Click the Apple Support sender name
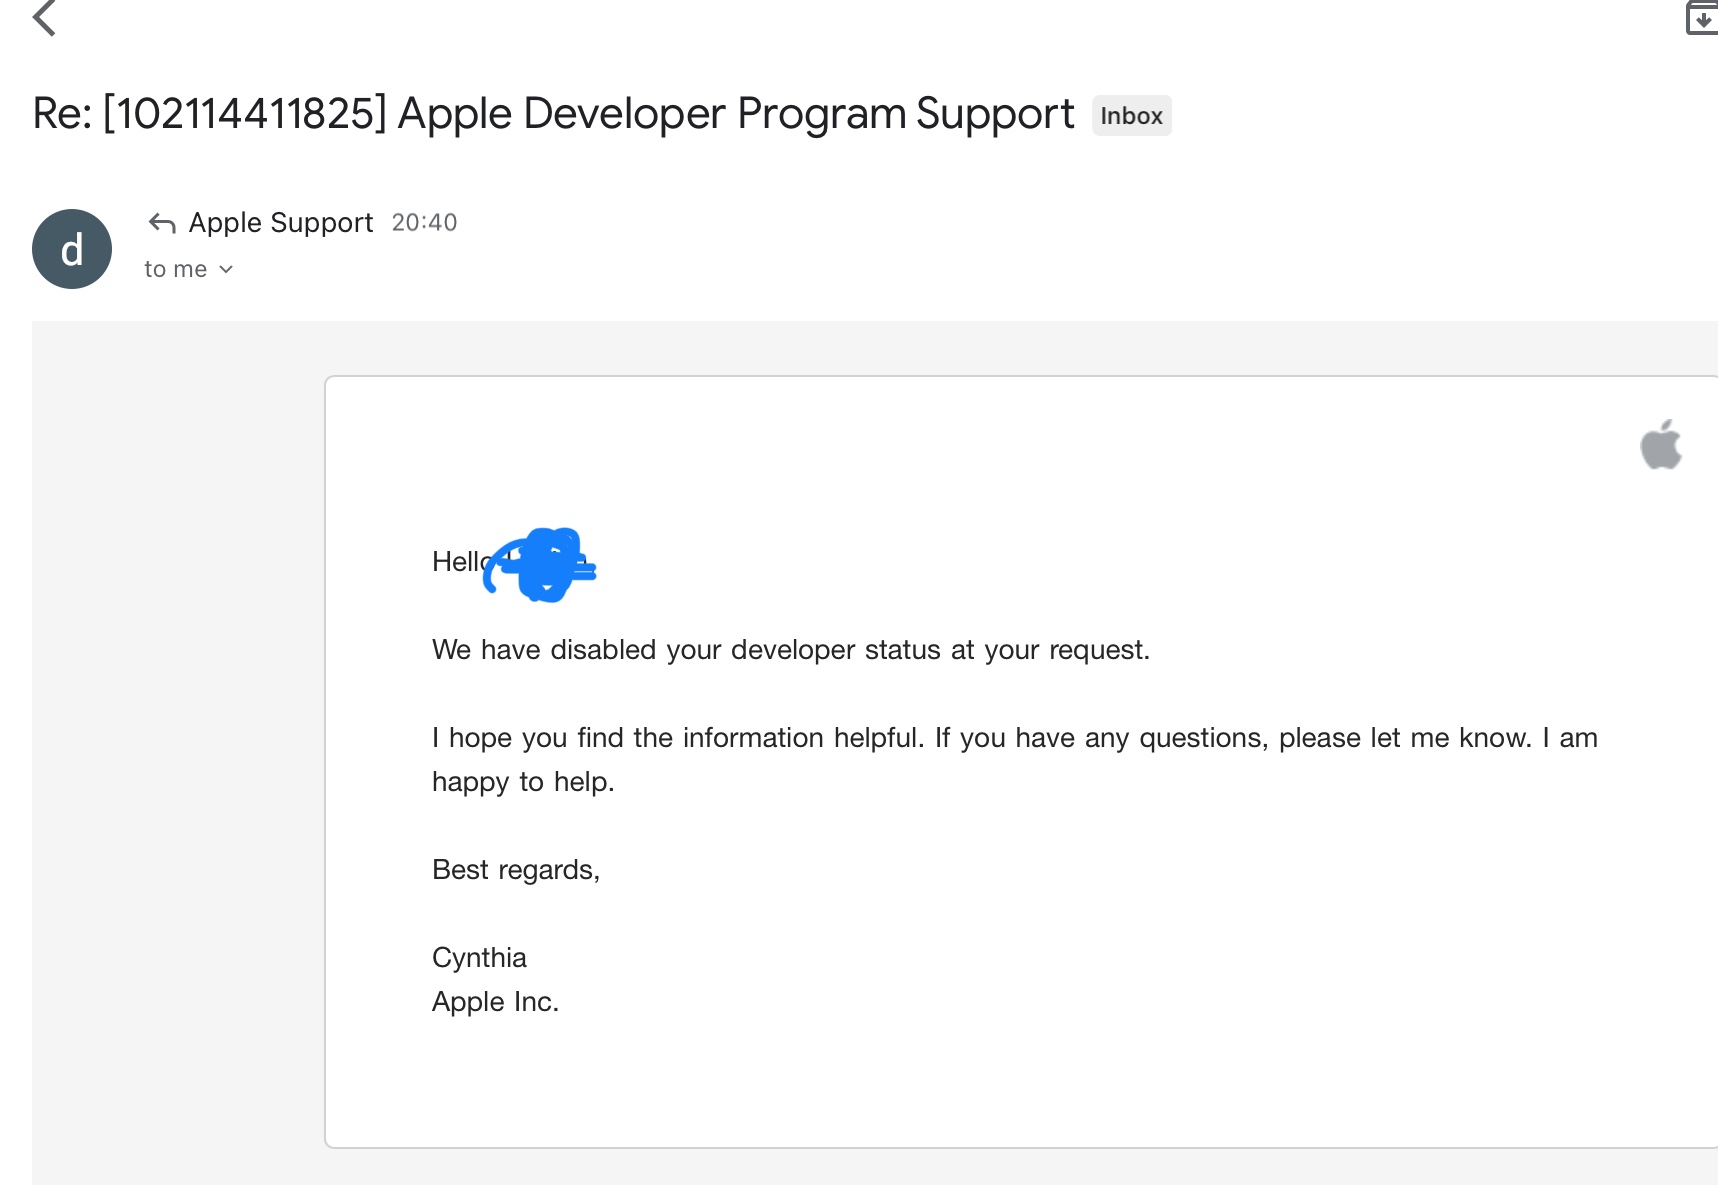 click(280, 222)
